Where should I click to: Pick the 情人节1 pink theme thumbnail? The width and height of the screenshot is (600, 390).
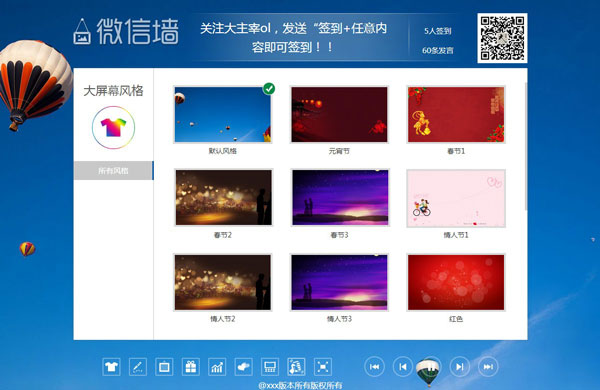pos(456,198)
